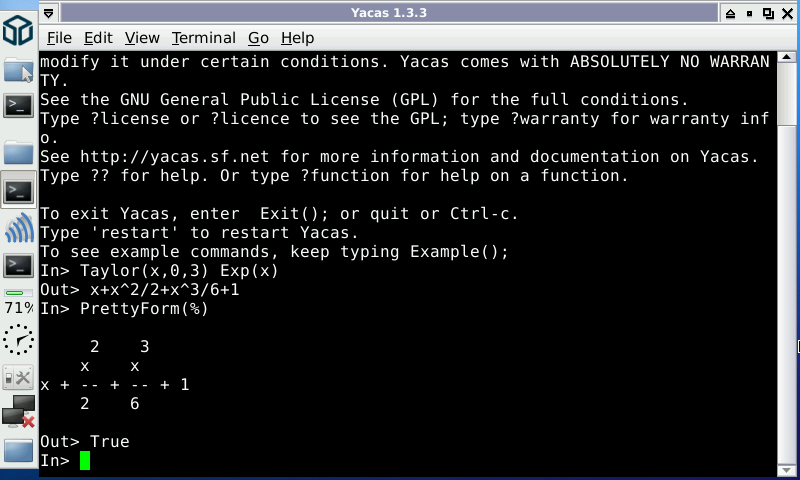Launch the first terminal icon in sidebar
The image size is (800, 480).
18,106
